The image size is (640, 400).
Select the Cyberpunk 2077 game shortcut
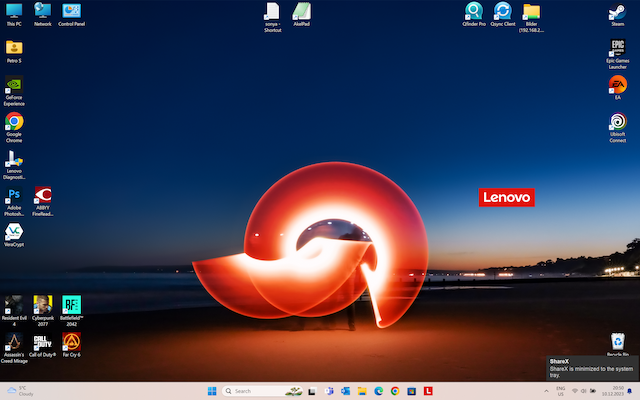point(43,304)
